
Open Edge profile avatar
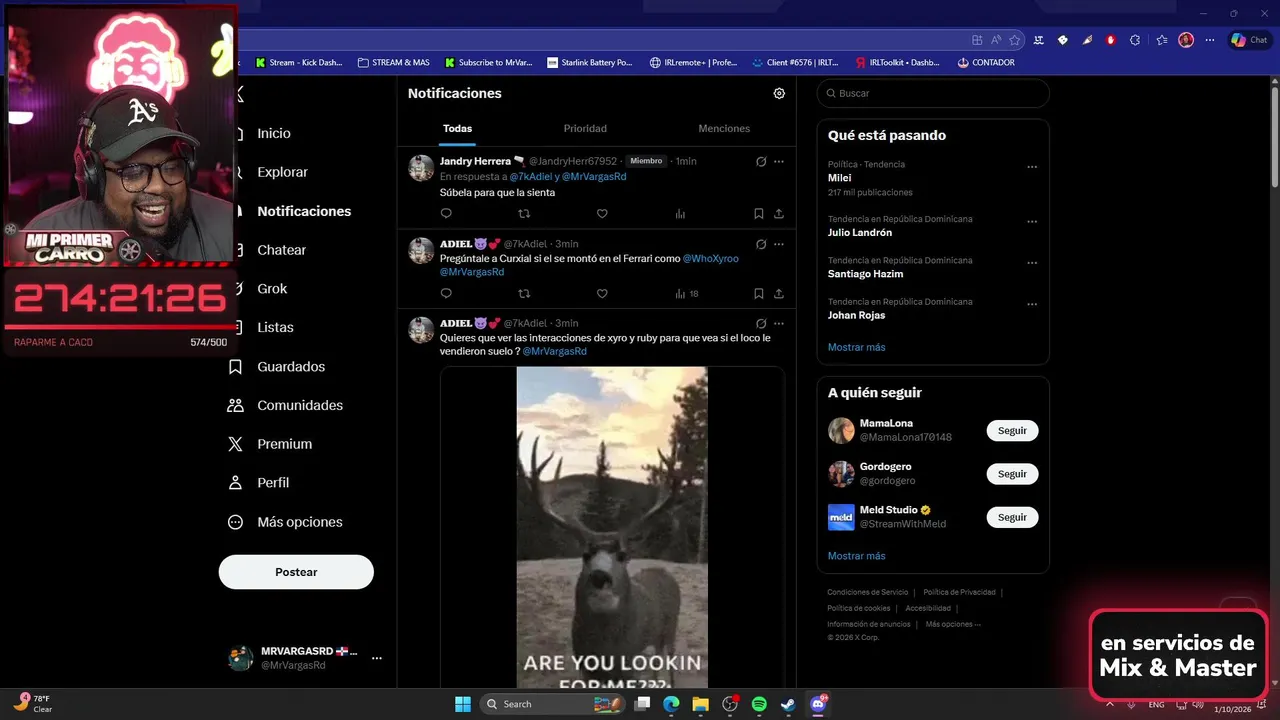point(1186,40)
